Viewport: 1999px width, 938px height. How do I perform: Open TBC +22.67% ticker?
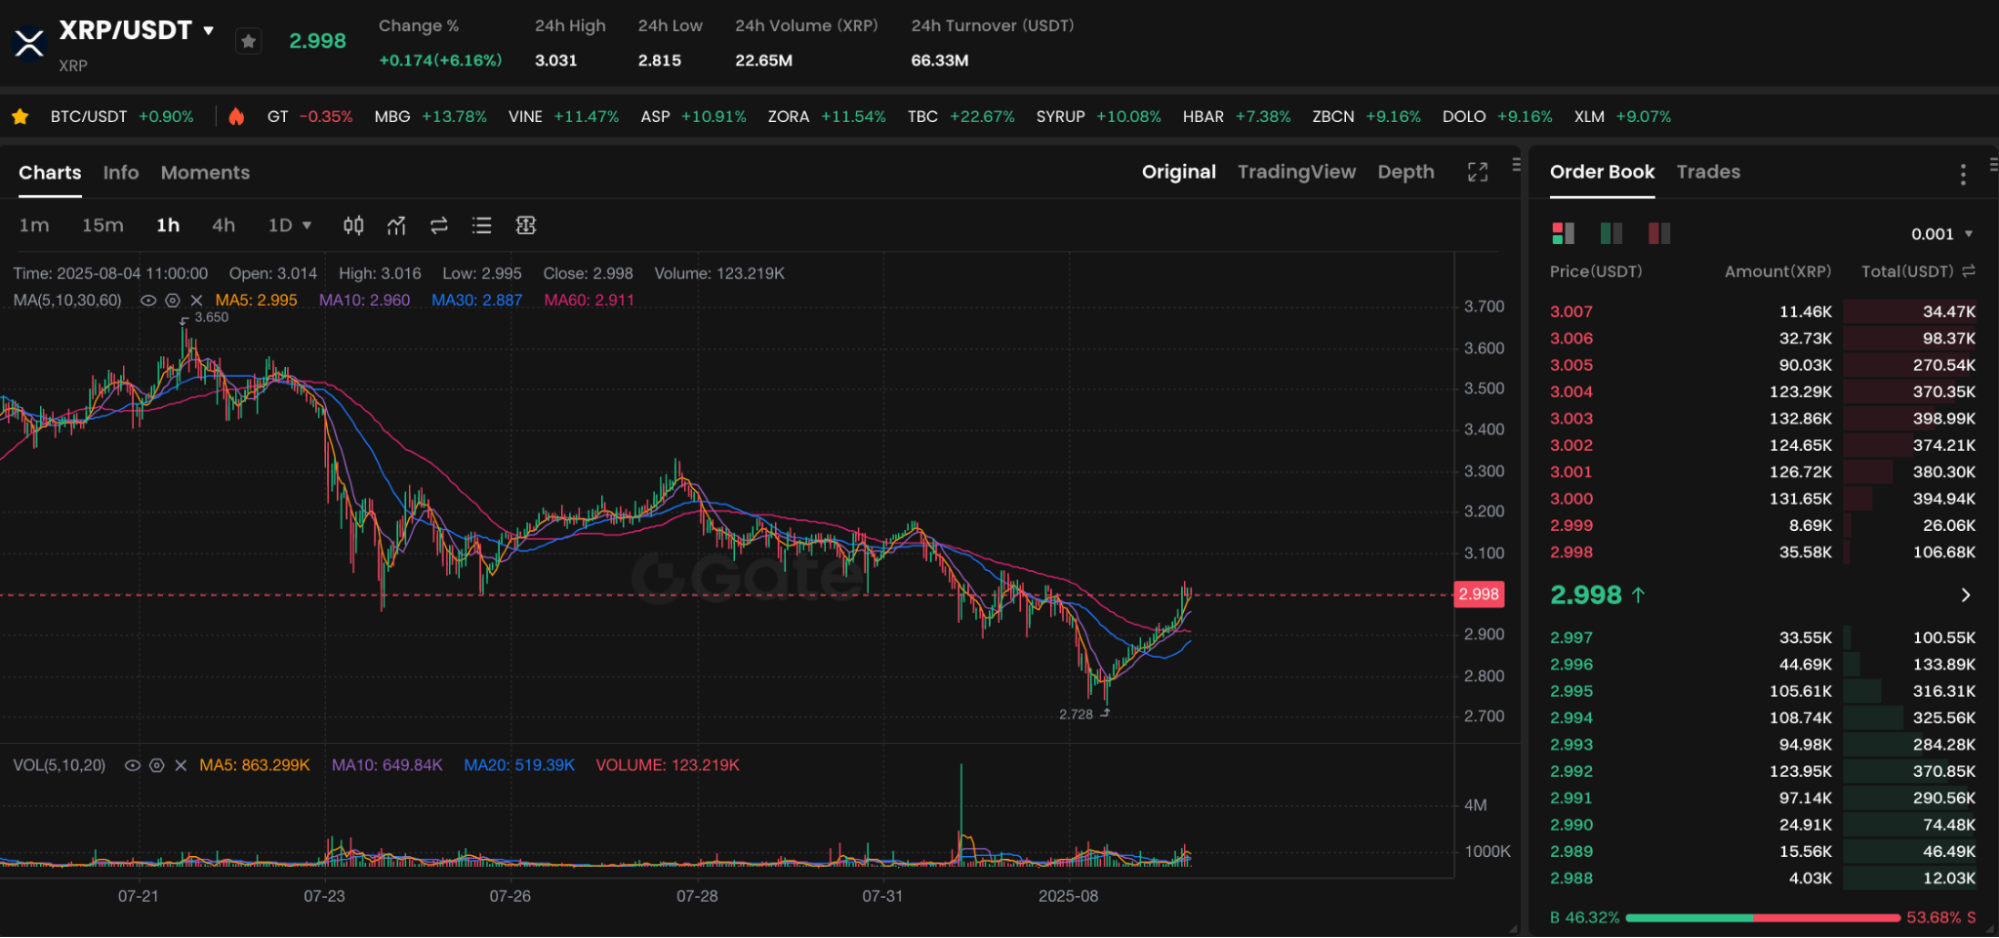pyautogui.click(x=961, y=117)
